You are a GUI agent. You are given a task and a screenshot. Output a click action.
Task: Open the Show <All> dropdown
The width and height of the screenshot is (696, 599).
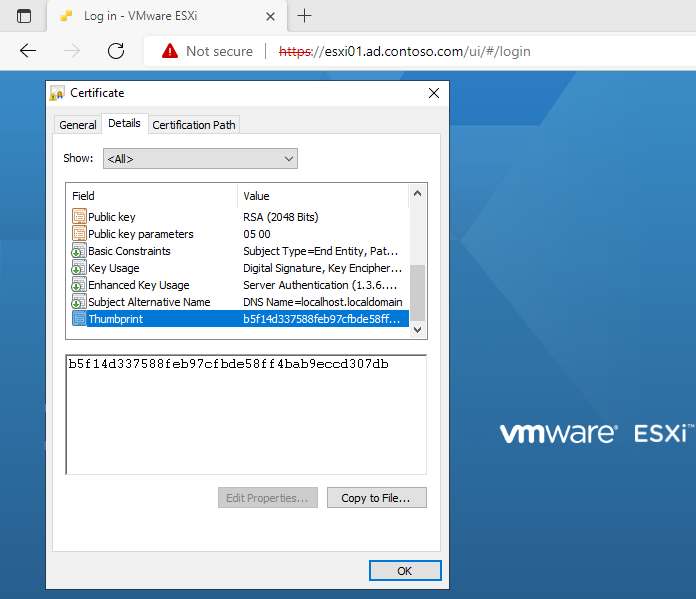(200, 159)
